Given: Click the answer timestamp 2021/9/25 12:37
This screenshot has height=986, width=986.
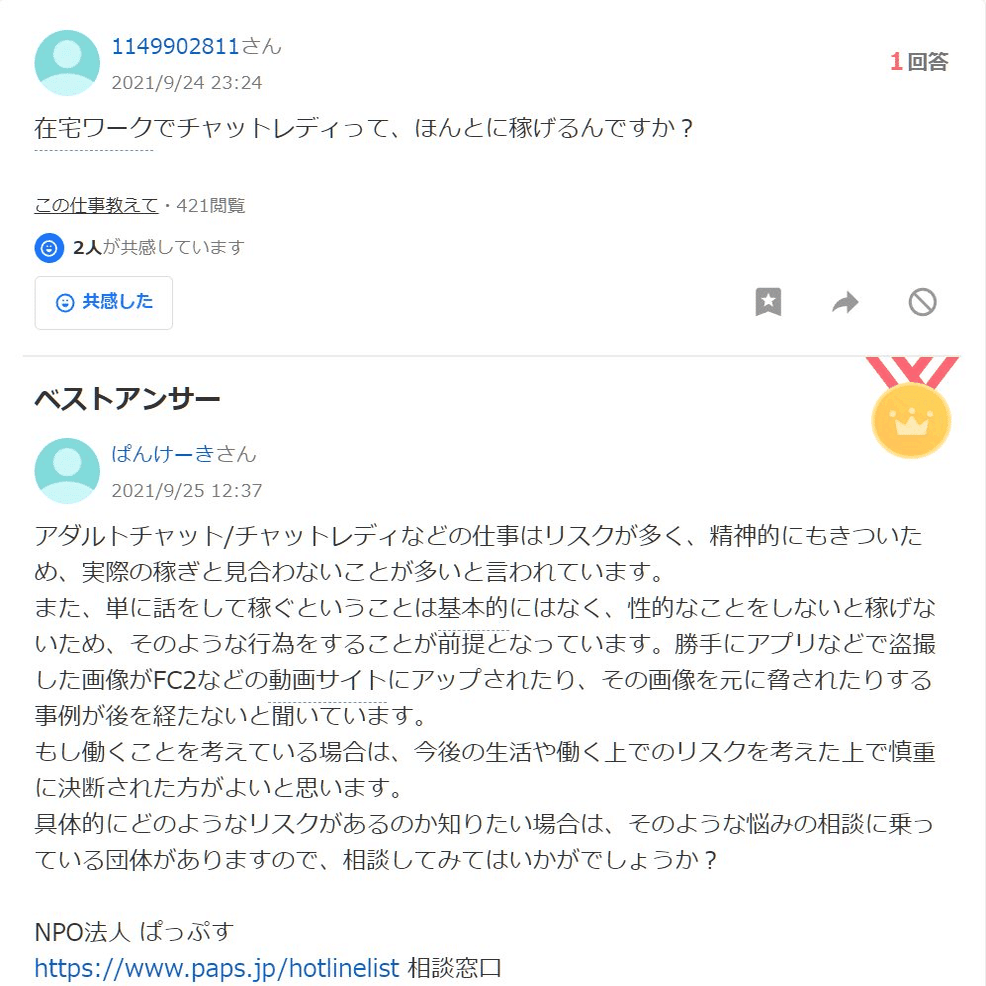Looking at the screenshot, I should (x=187, y=490).
